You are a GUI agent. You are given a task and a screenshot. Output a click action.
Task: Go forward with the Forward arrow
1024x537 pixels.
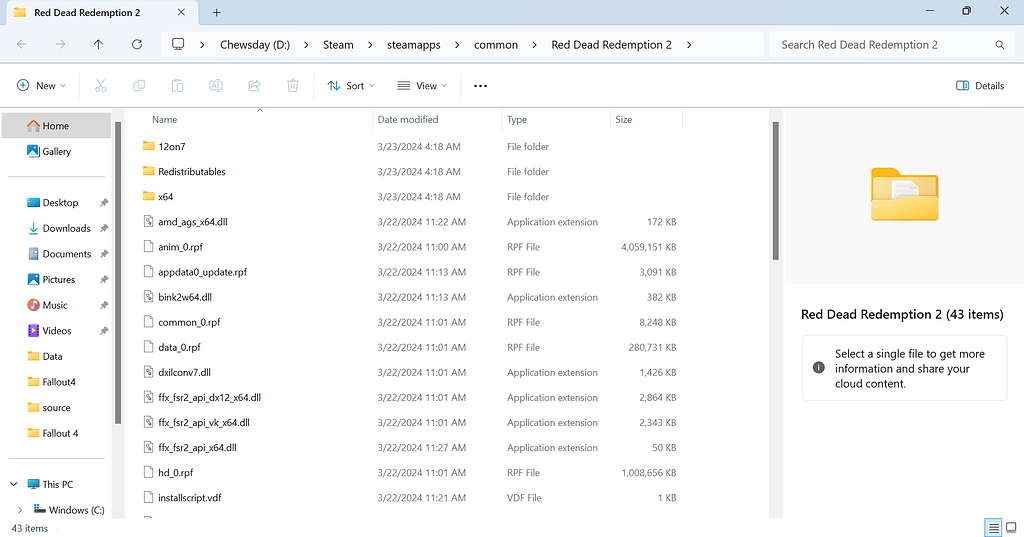coord(60,44)
